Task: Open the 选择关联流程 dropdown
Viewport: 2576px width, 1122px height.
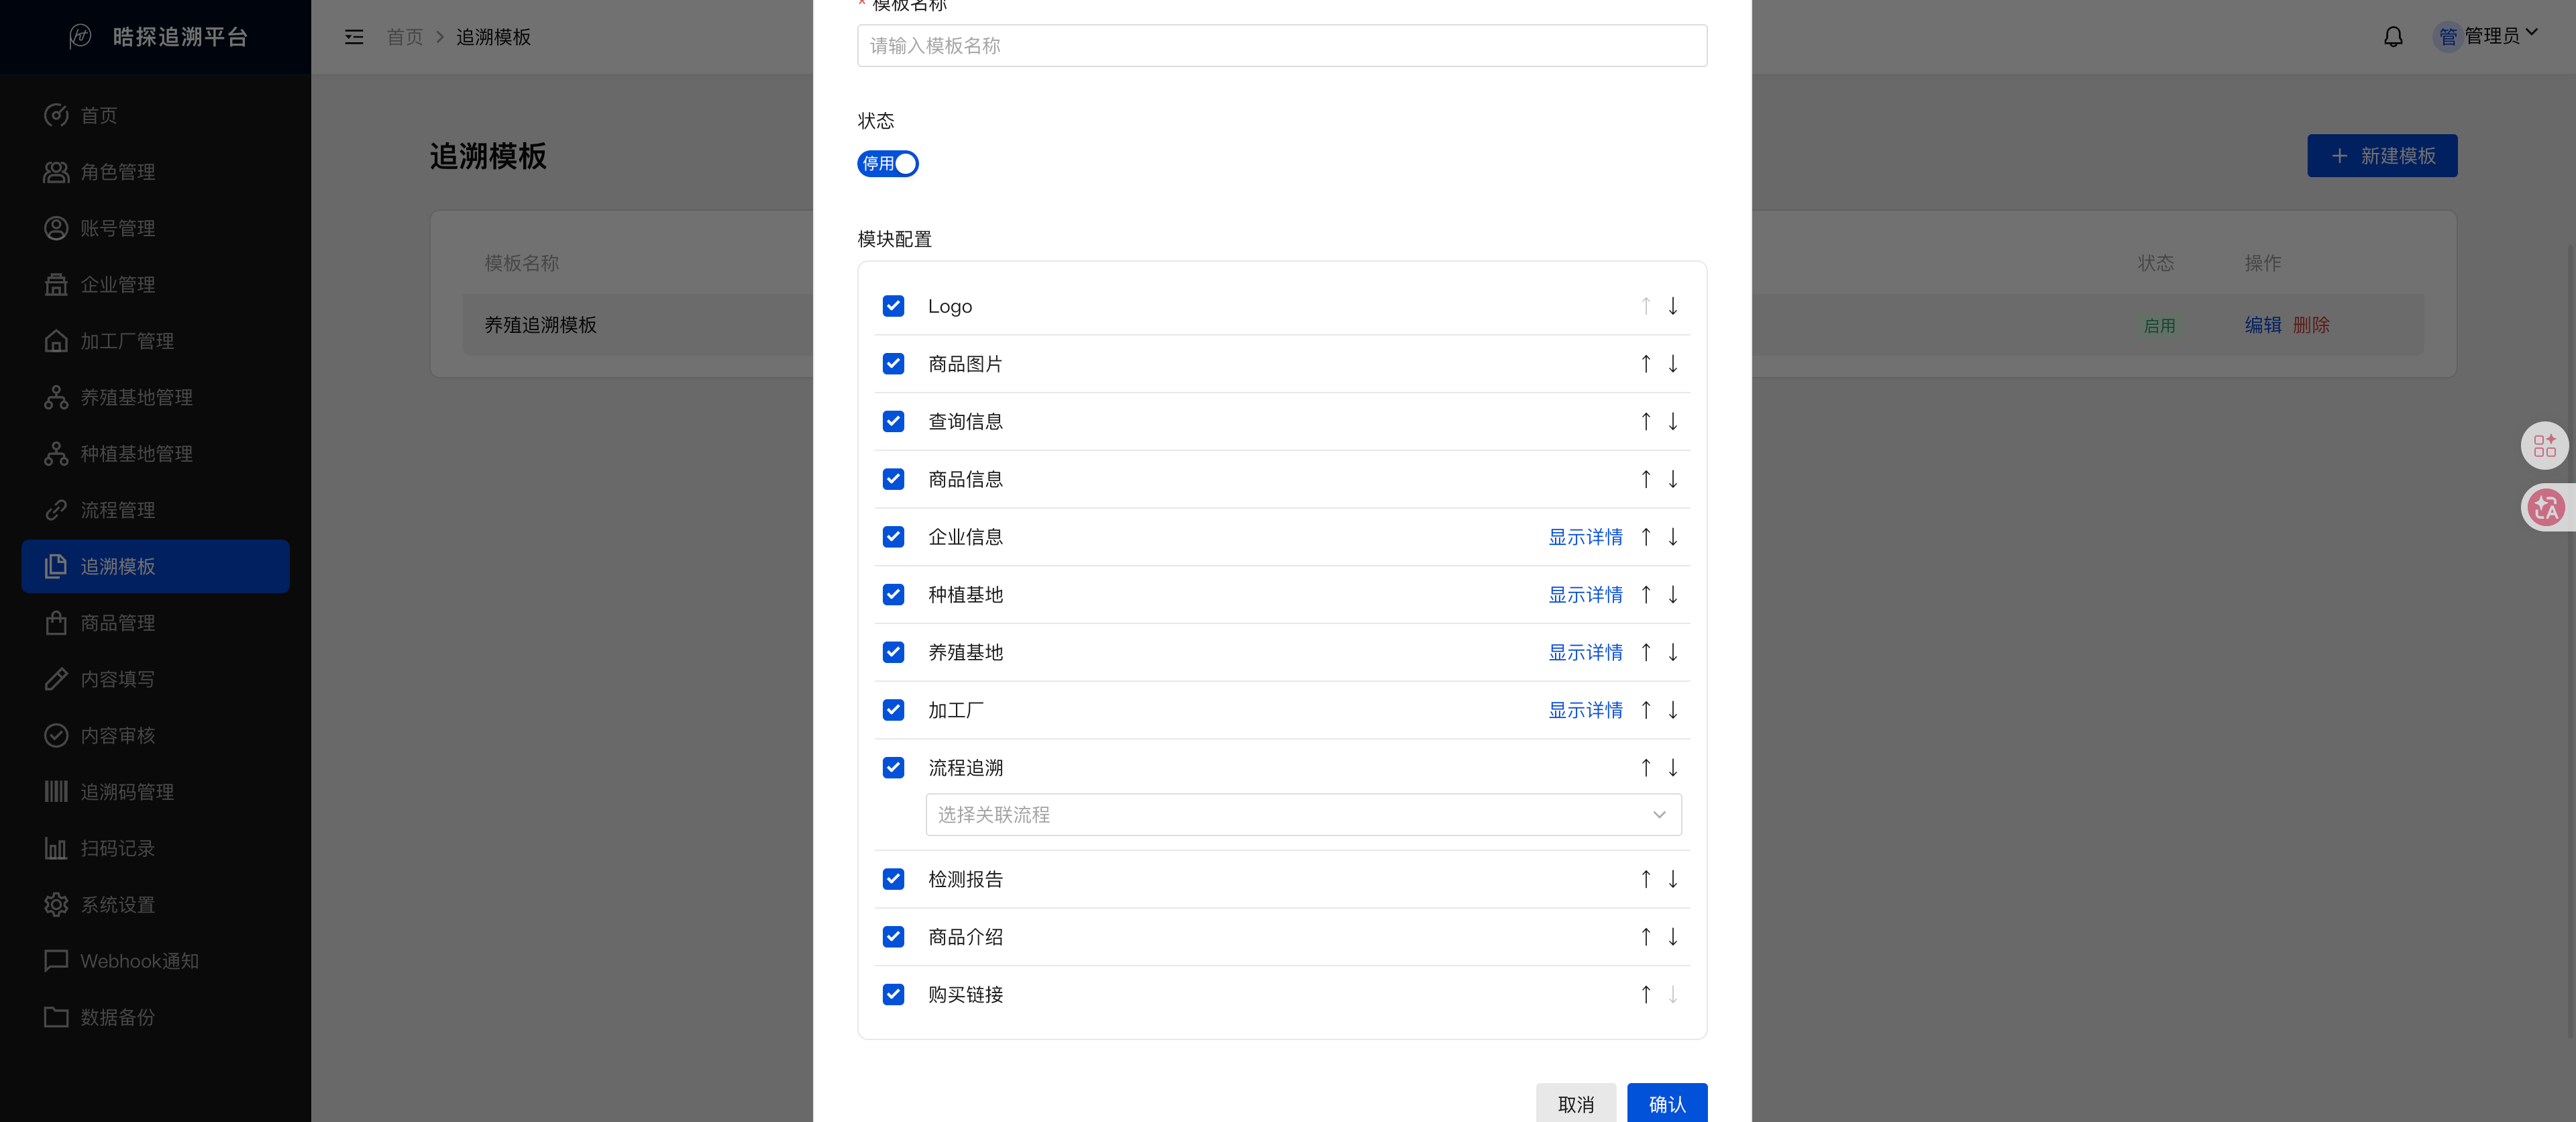Action: pyautogui.click(x=1303, y=815)
